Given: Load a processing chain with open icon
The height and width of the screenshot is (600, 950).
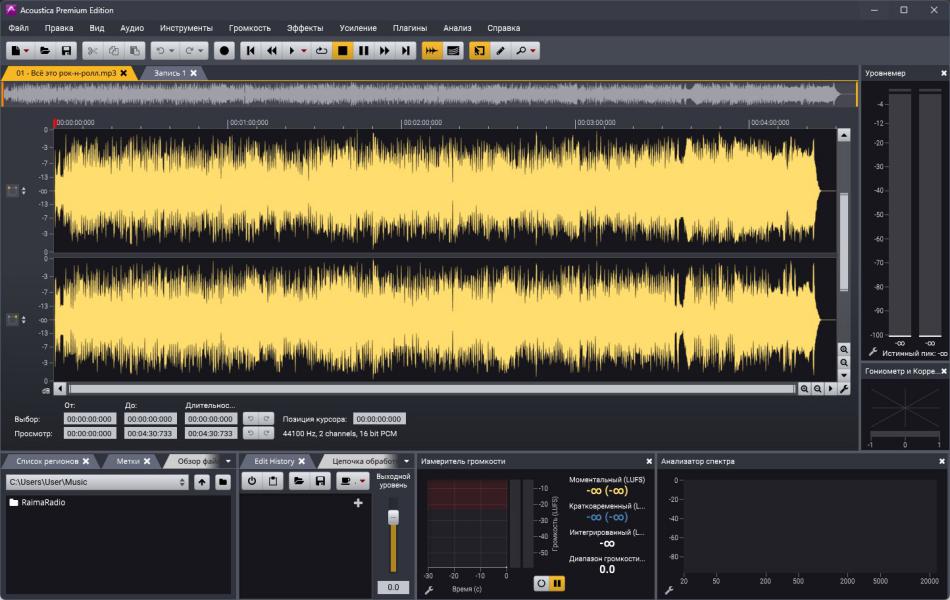Looking at the screenshot, I should (x=299, y=481).
